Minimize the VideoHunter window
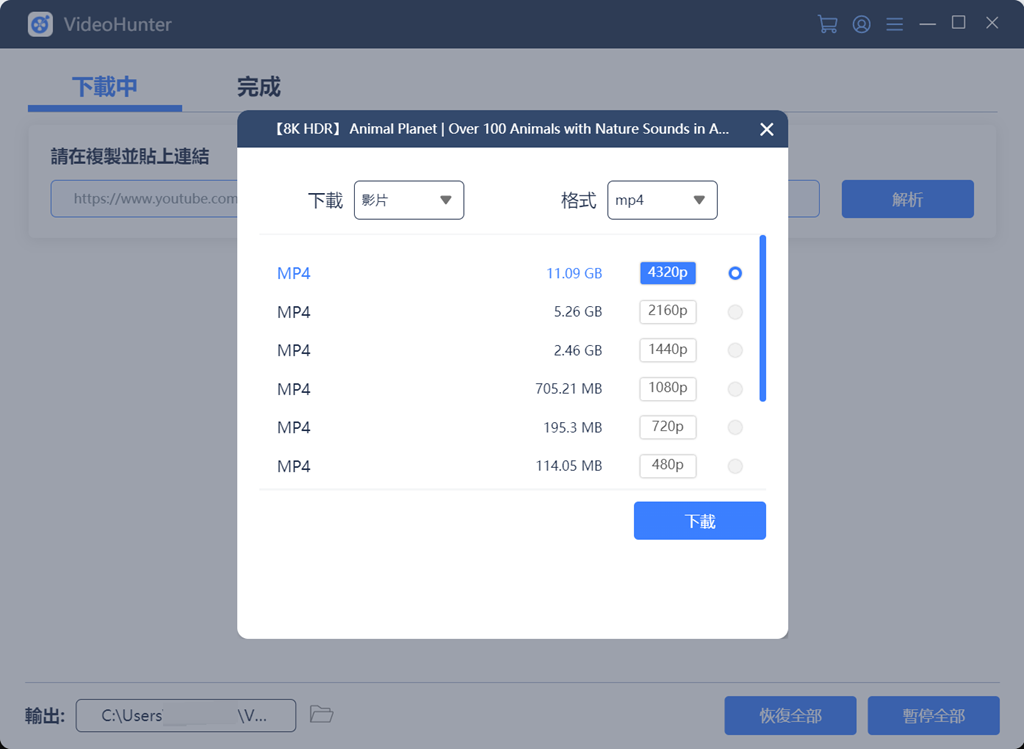This screenshot has width=1024, height=749. 927,24
